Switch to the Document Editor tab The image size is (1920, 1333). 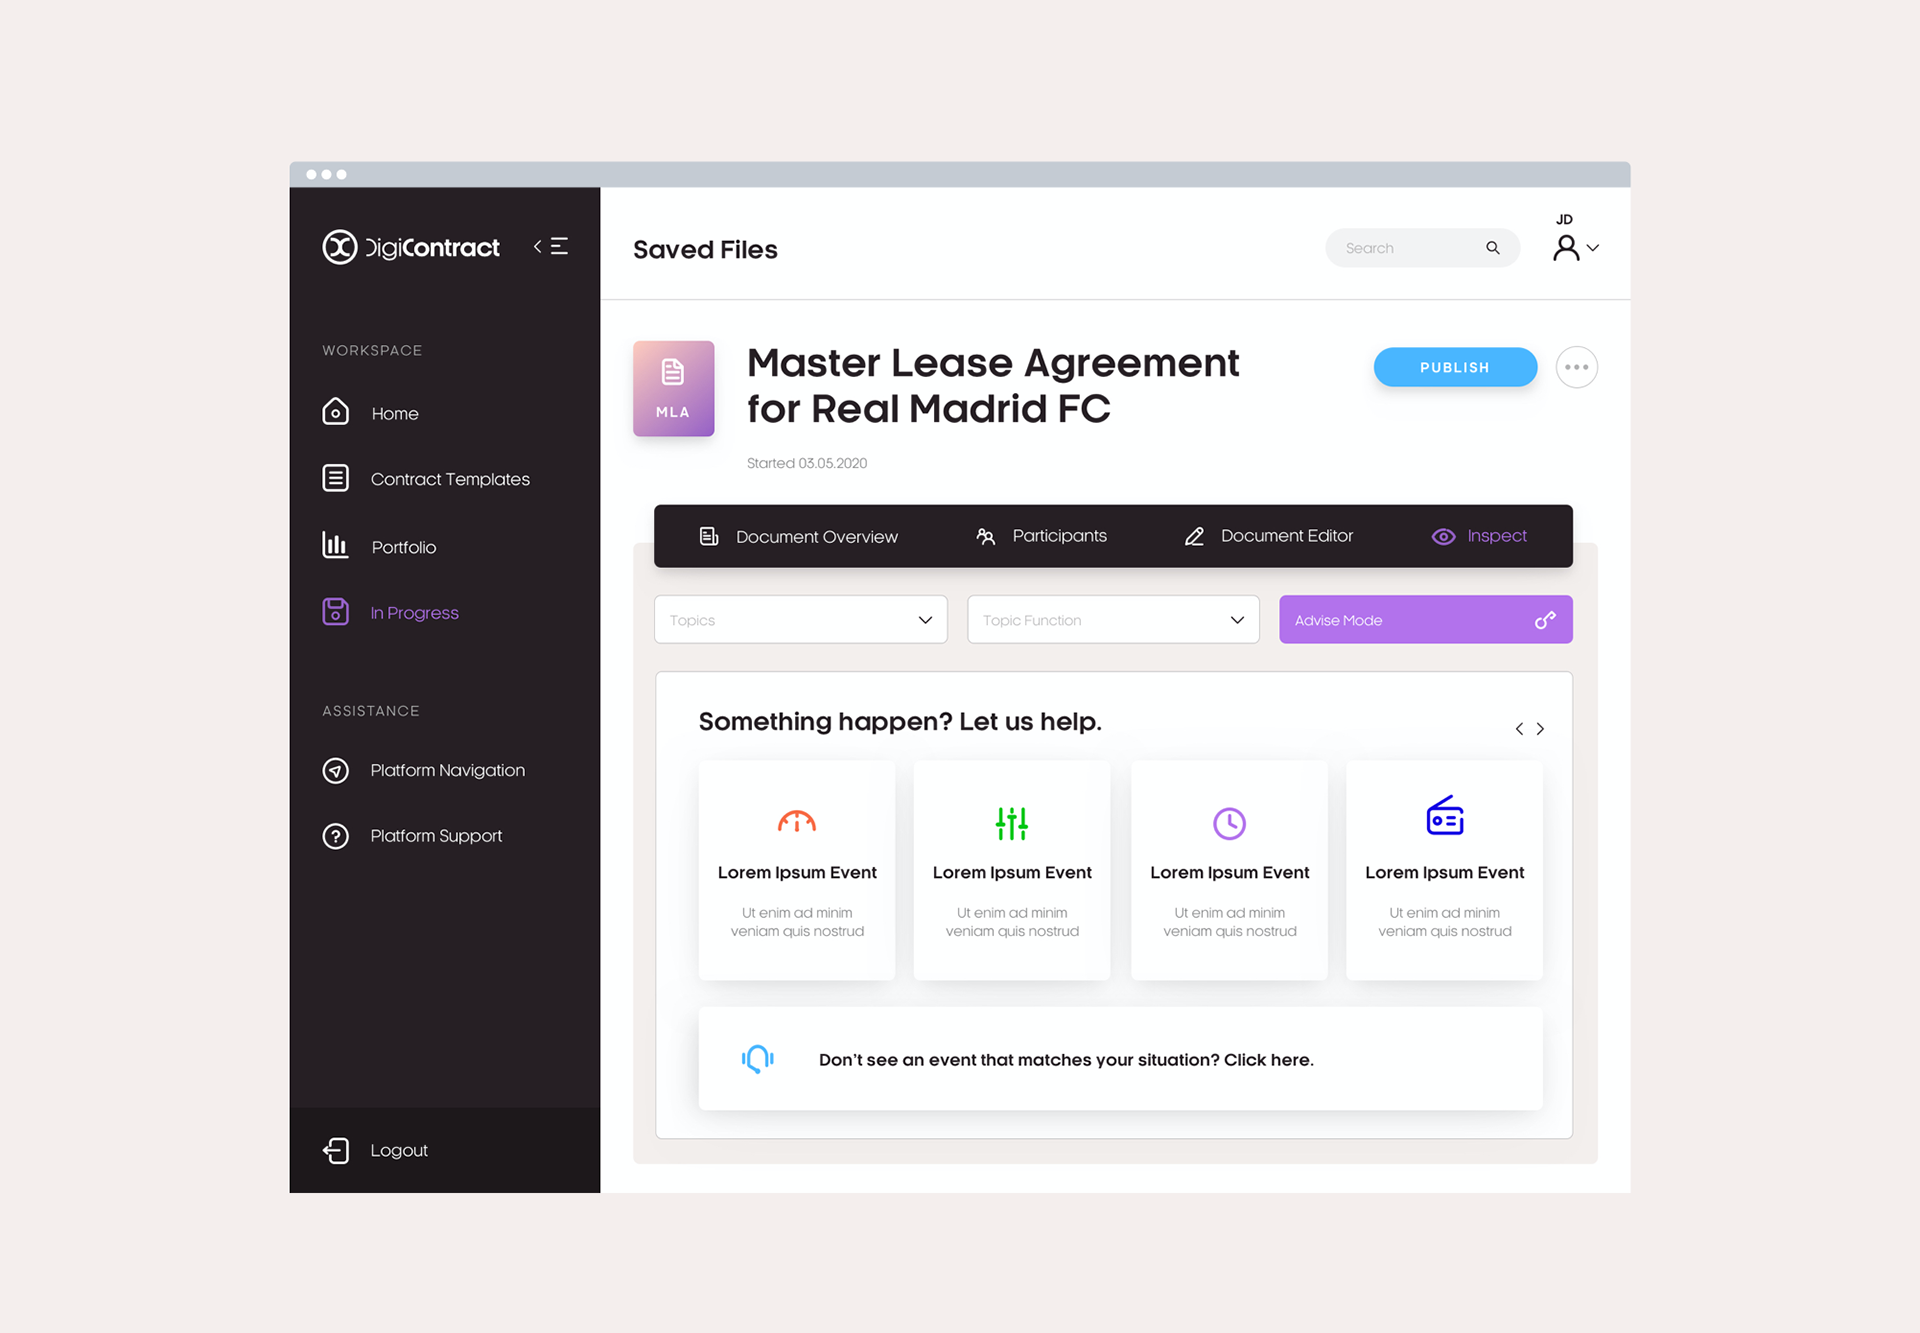point(1268,536)
